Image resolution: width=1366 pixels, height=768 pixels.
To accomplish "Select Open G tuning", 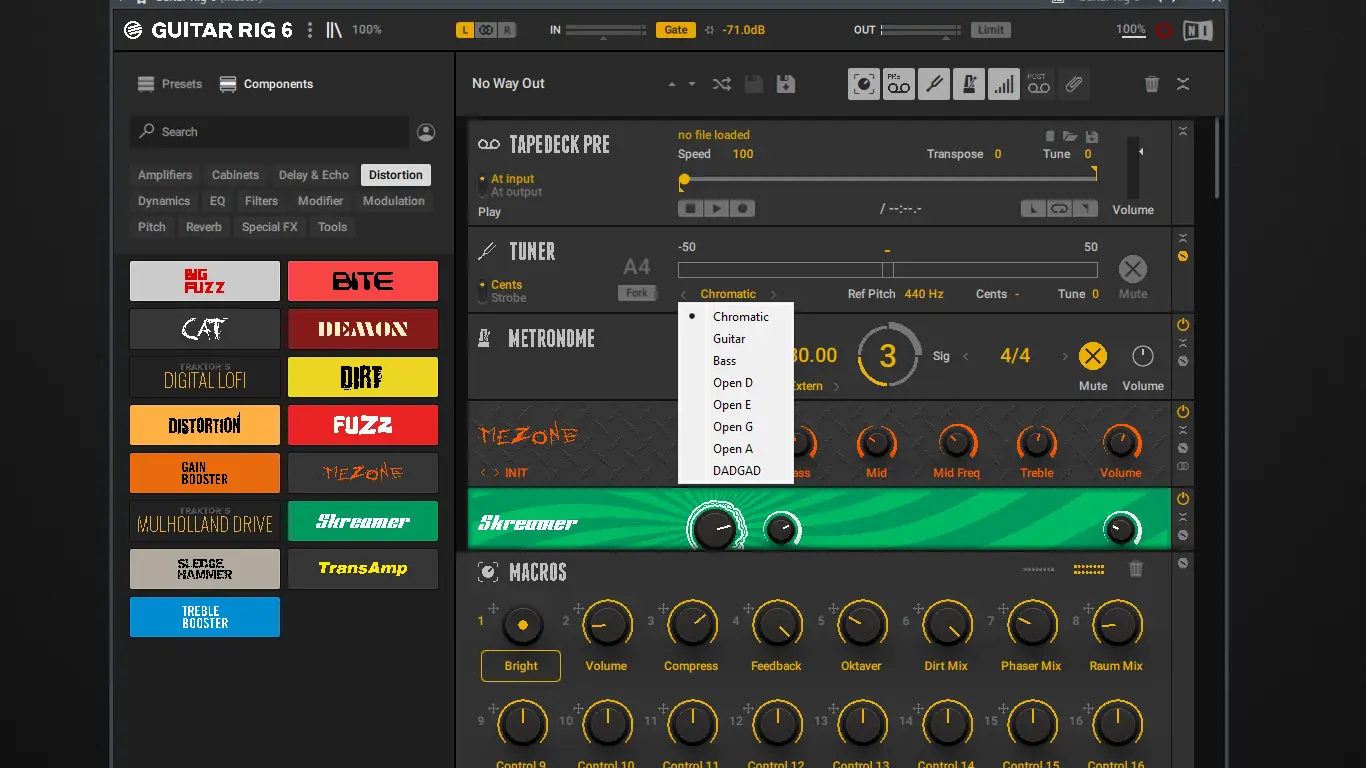I will pyautogui.click(x=736, y=427).
